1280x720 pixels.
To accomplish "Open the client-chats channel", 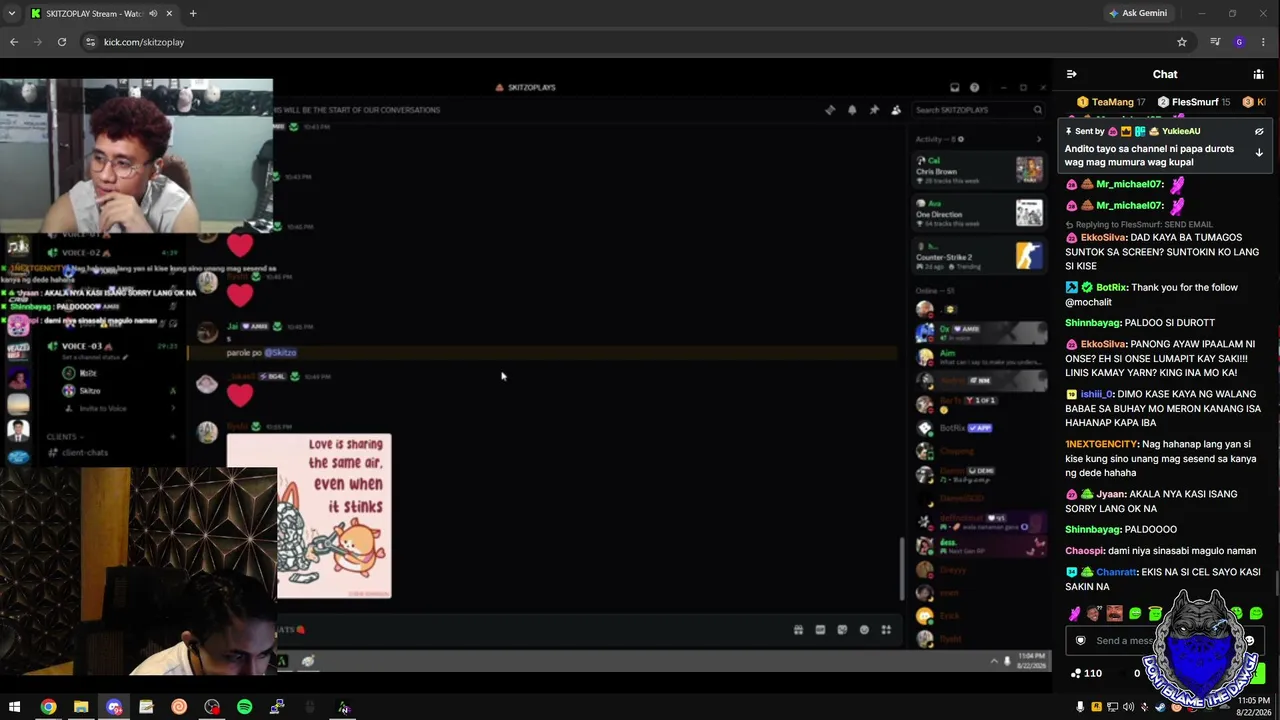I will (85, 453).
